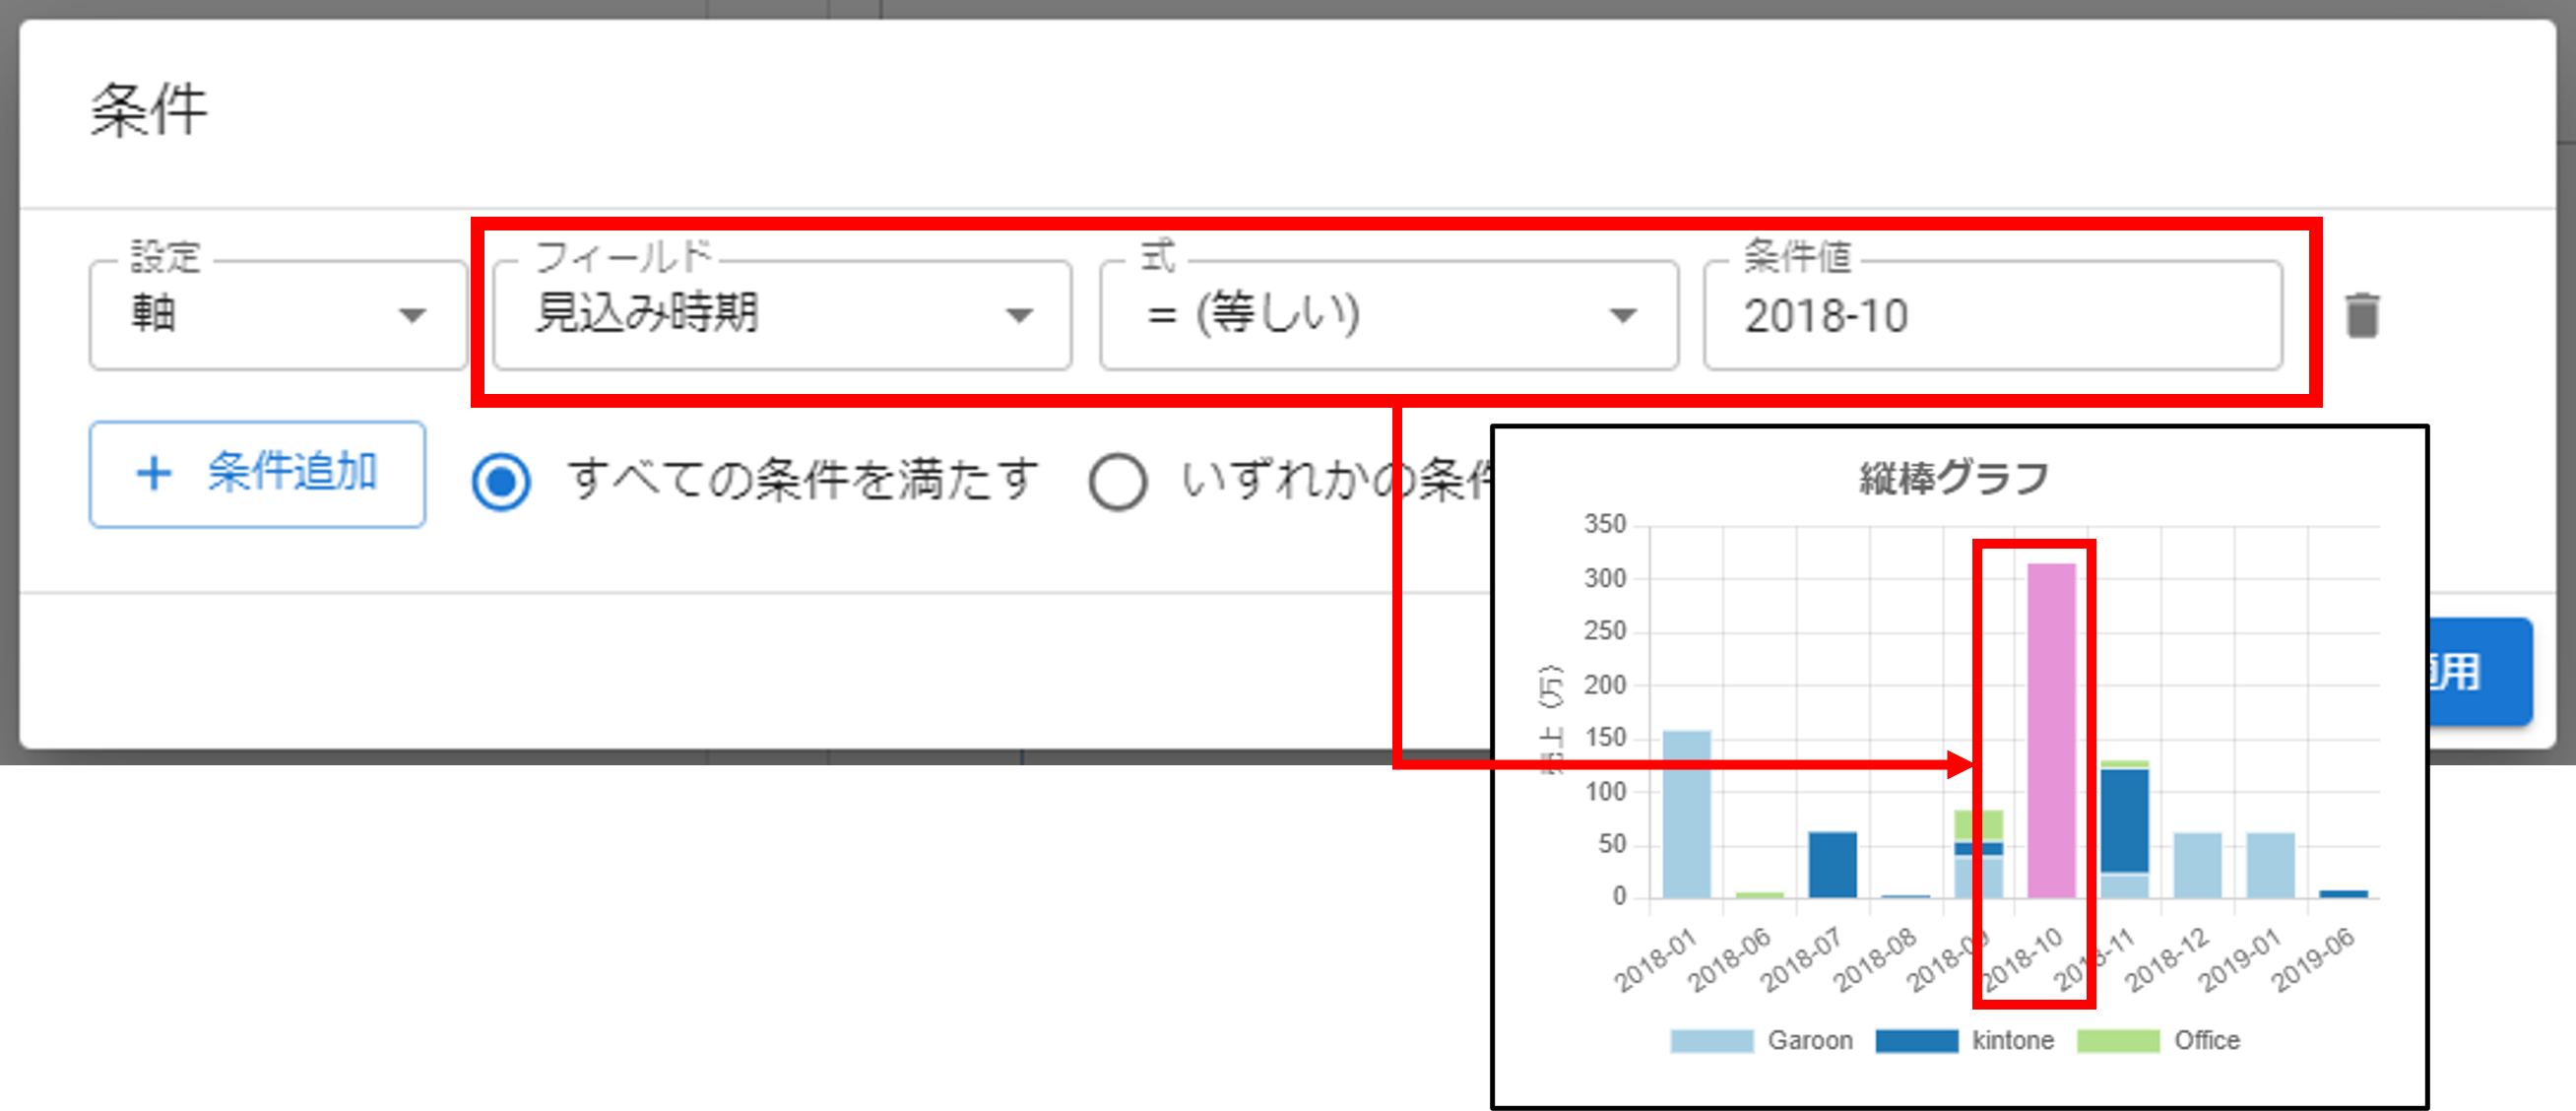2576x1111 pixels.
Task: Delete the condition with the trash icon
Action: click(2362, 315)
